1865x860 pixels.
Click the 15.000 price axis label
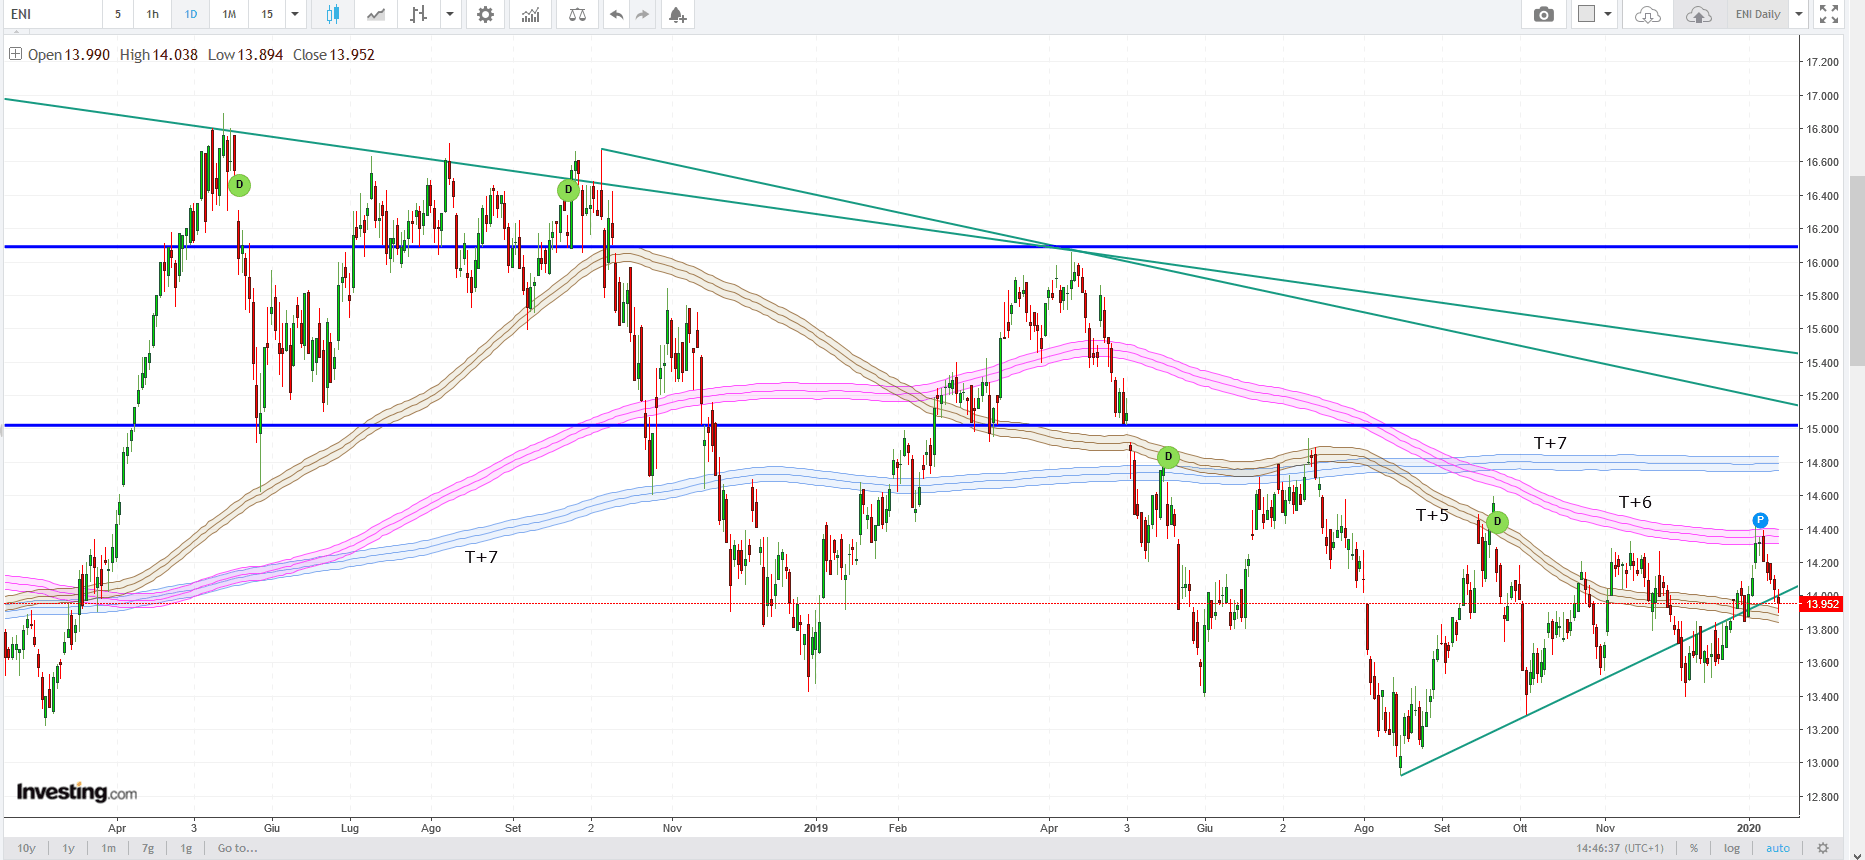(x=1822, y=429)
